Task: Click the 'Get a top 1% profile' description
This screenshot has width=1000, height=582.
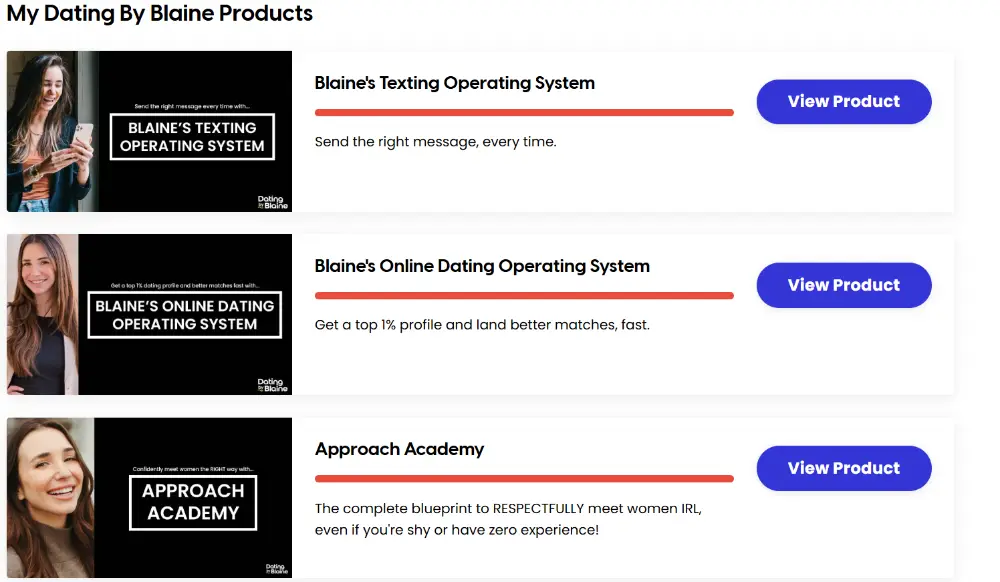Action: (x=482, y=325)
